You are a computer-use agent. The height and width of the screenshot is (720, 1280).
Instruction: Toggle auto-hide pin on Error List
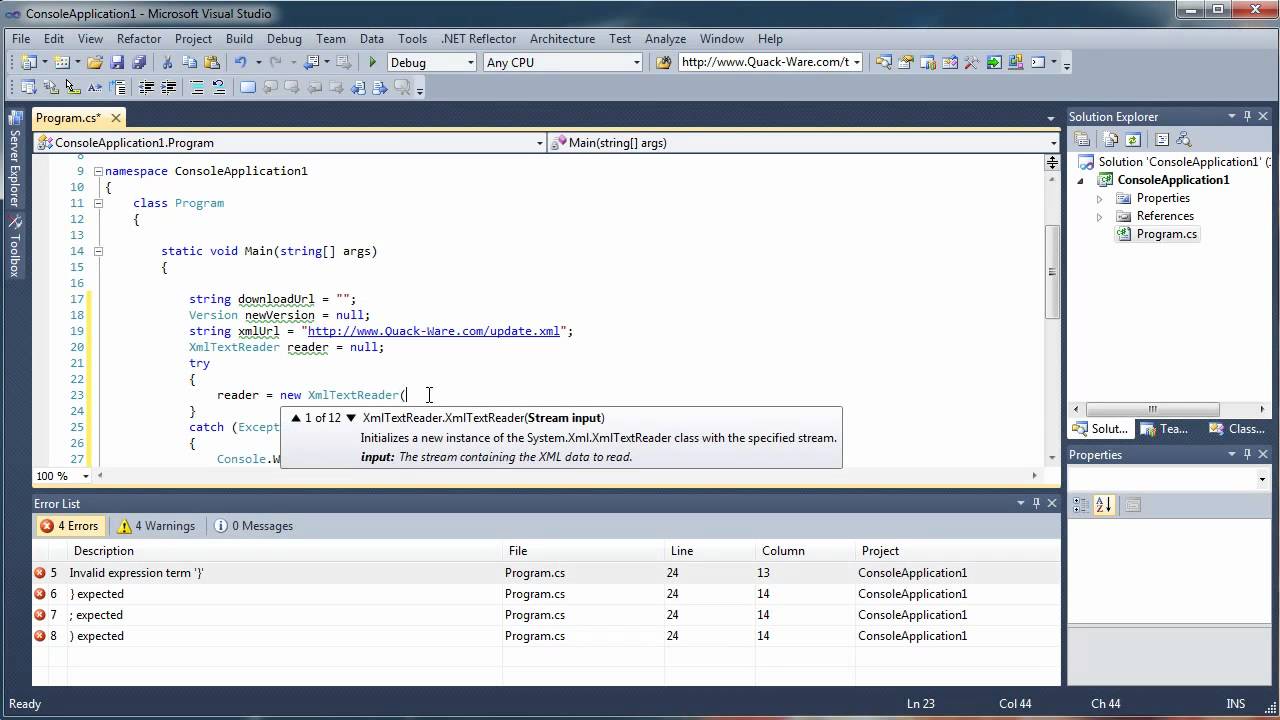(1036, 503)
